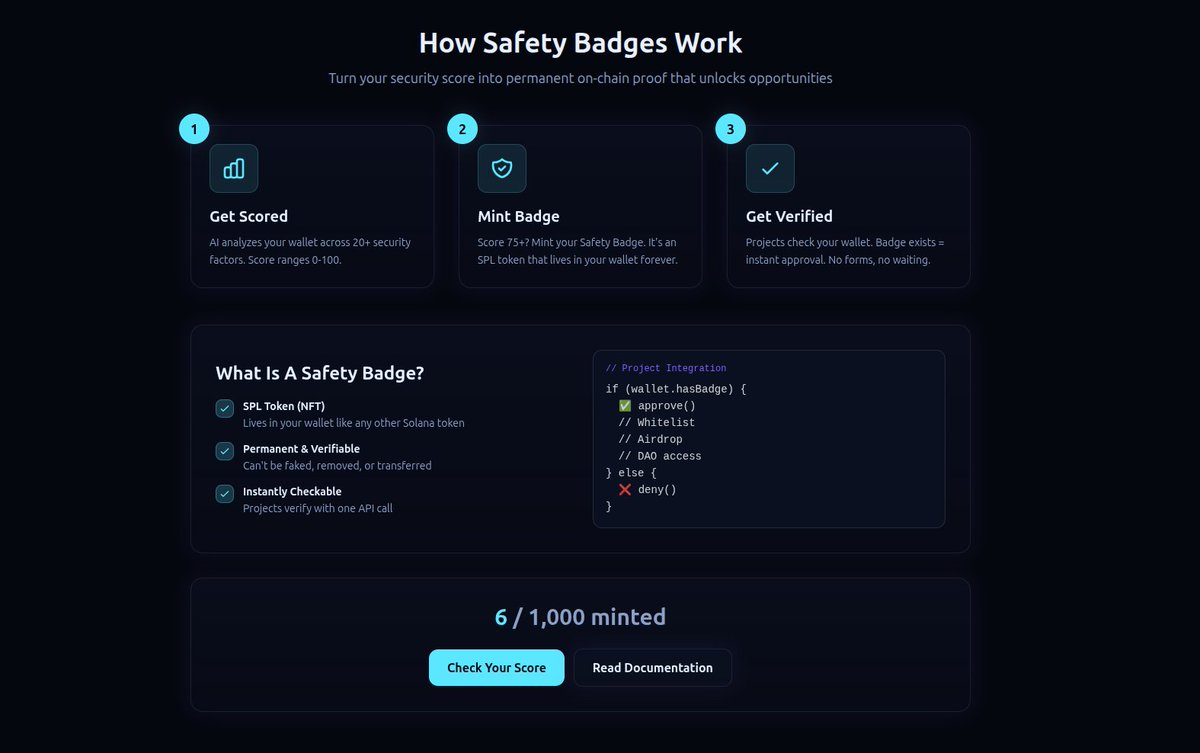Screen dimensions: 1200x753
Task: Click the How Safety Badges Work title
Action: (580, 43)
